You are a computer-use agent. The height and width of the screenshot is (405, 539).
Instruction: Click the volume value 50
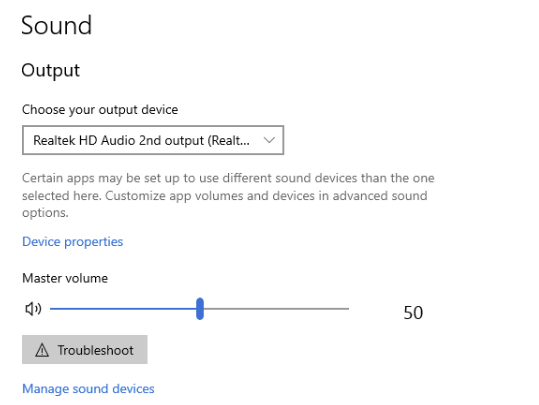tap(413, 313)
